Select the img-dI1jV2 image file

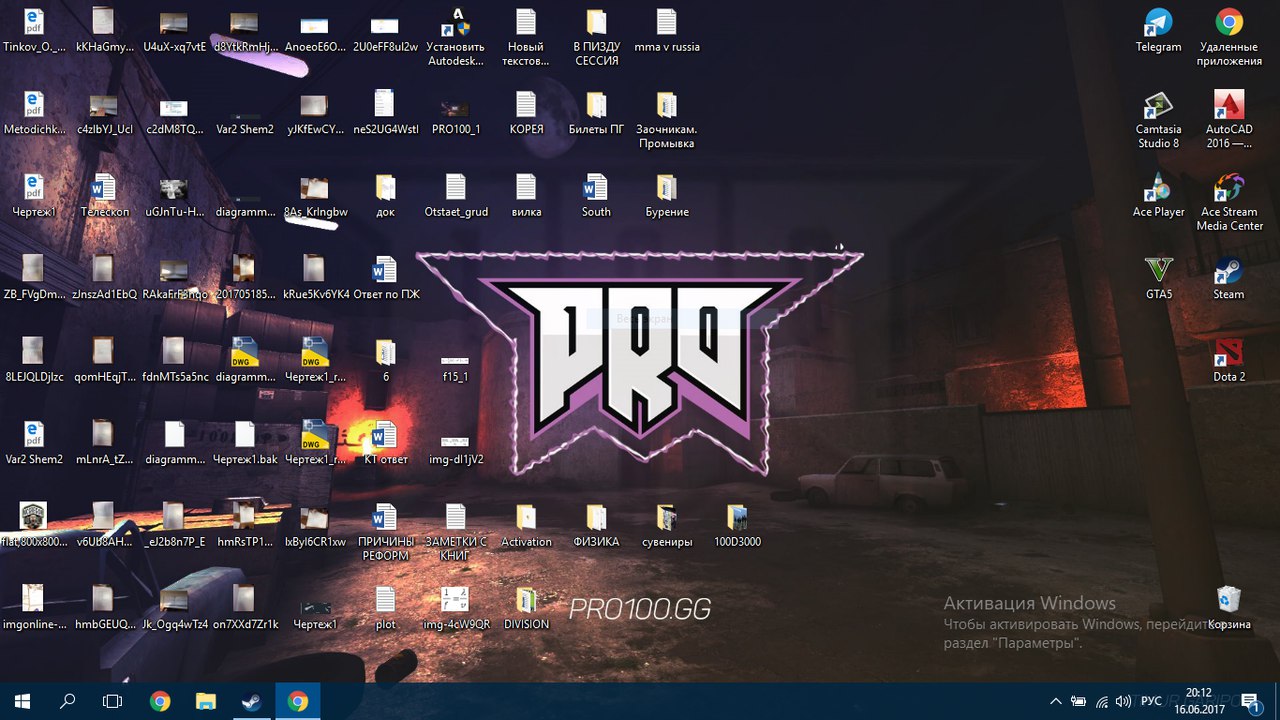pyautogui.click(x=455, y=450)
